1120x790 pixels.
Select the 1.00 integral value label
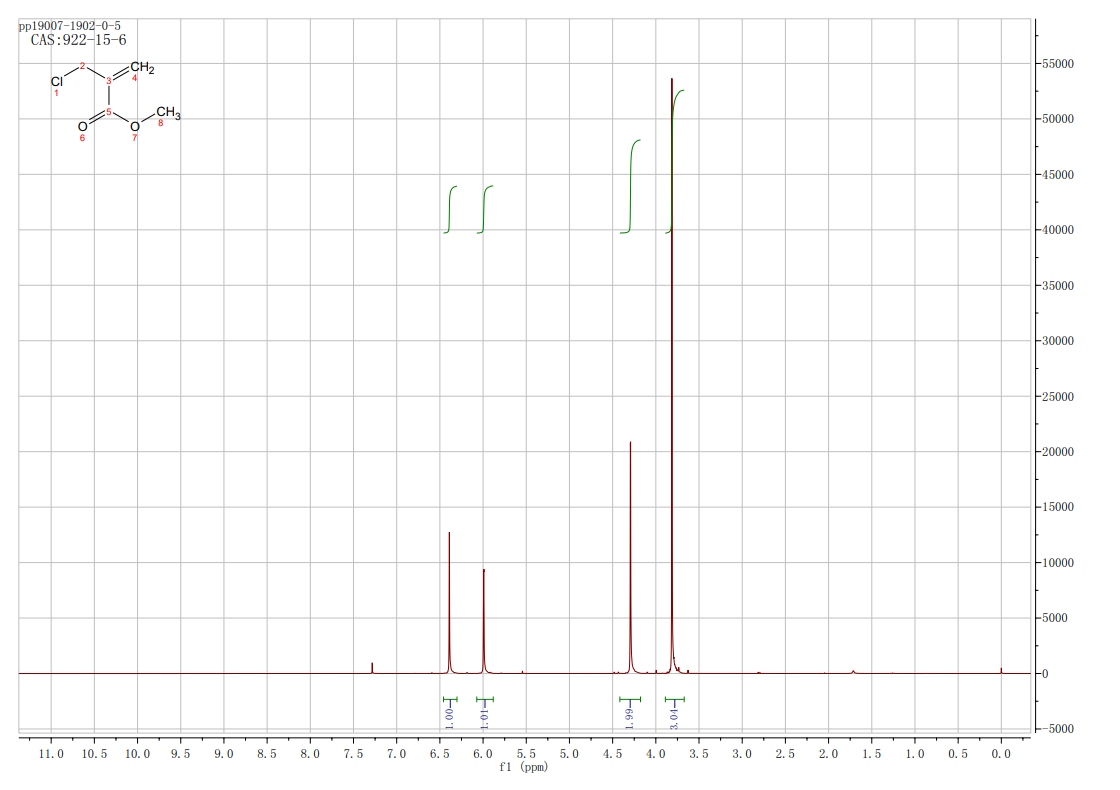[449, 716]
